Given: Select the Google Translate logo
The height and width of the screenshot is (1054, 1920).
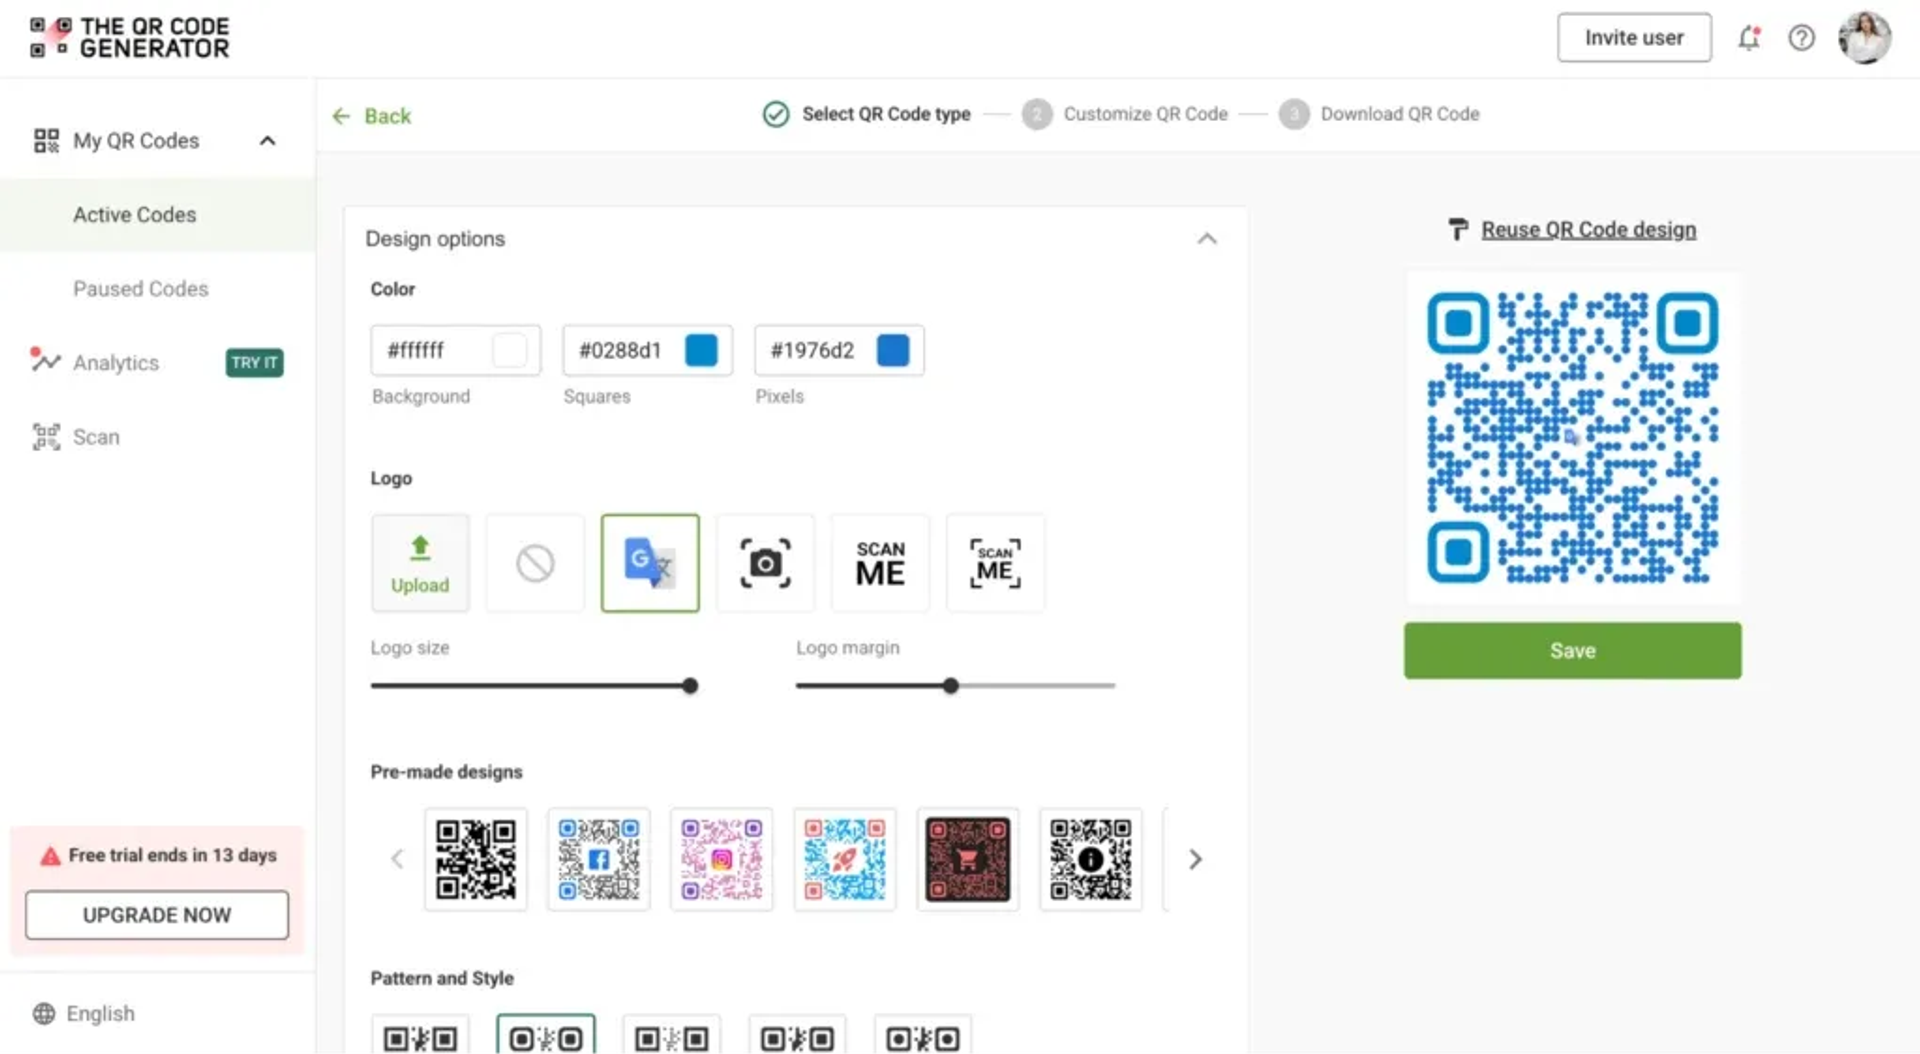Looking at the screenshot, I should (x=650, y=563).
